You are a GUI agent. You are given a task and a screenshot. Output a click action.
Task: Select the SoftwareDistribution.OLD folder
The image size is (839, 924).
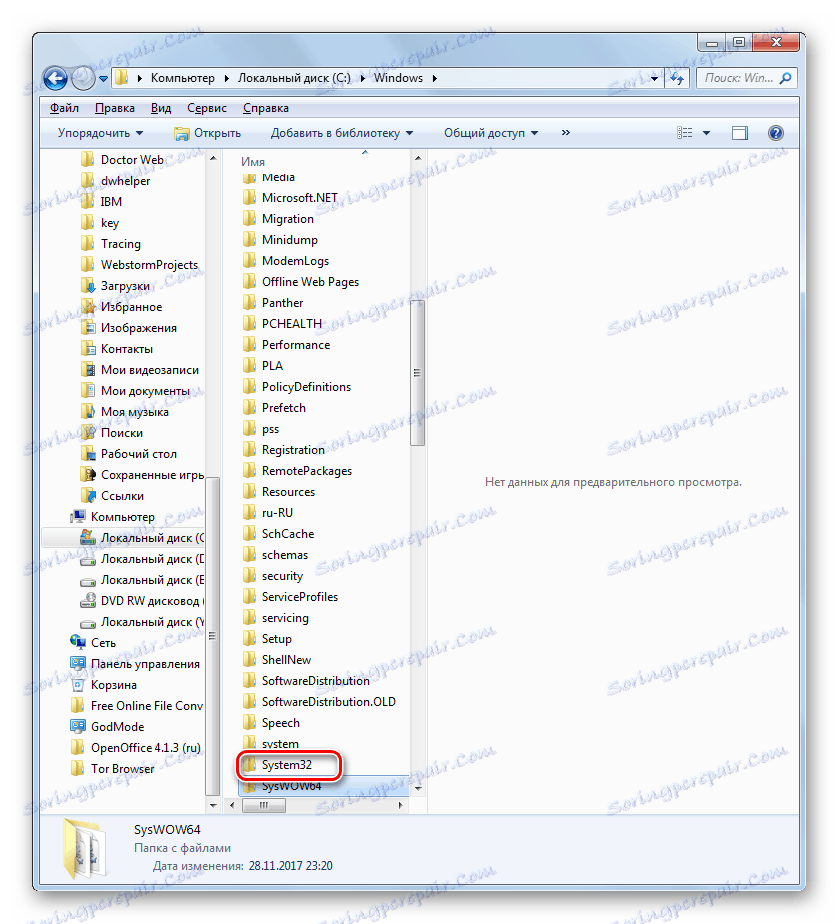pos(319,702)
